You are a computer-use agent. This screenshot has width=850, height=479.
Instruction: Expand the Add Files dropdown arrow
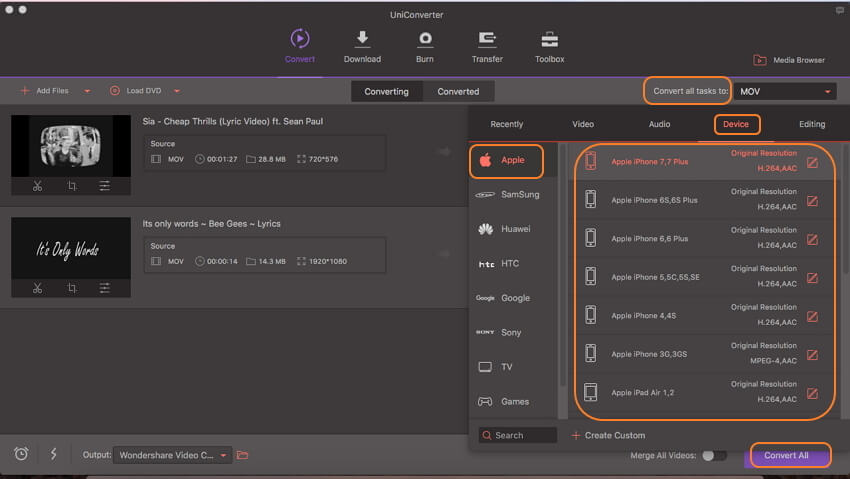(87, 91)
